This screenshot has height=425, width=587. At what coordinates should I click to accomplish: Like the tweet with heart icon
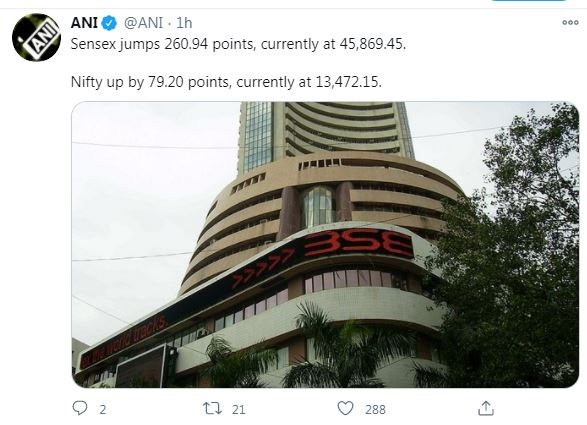click(345, 408)
